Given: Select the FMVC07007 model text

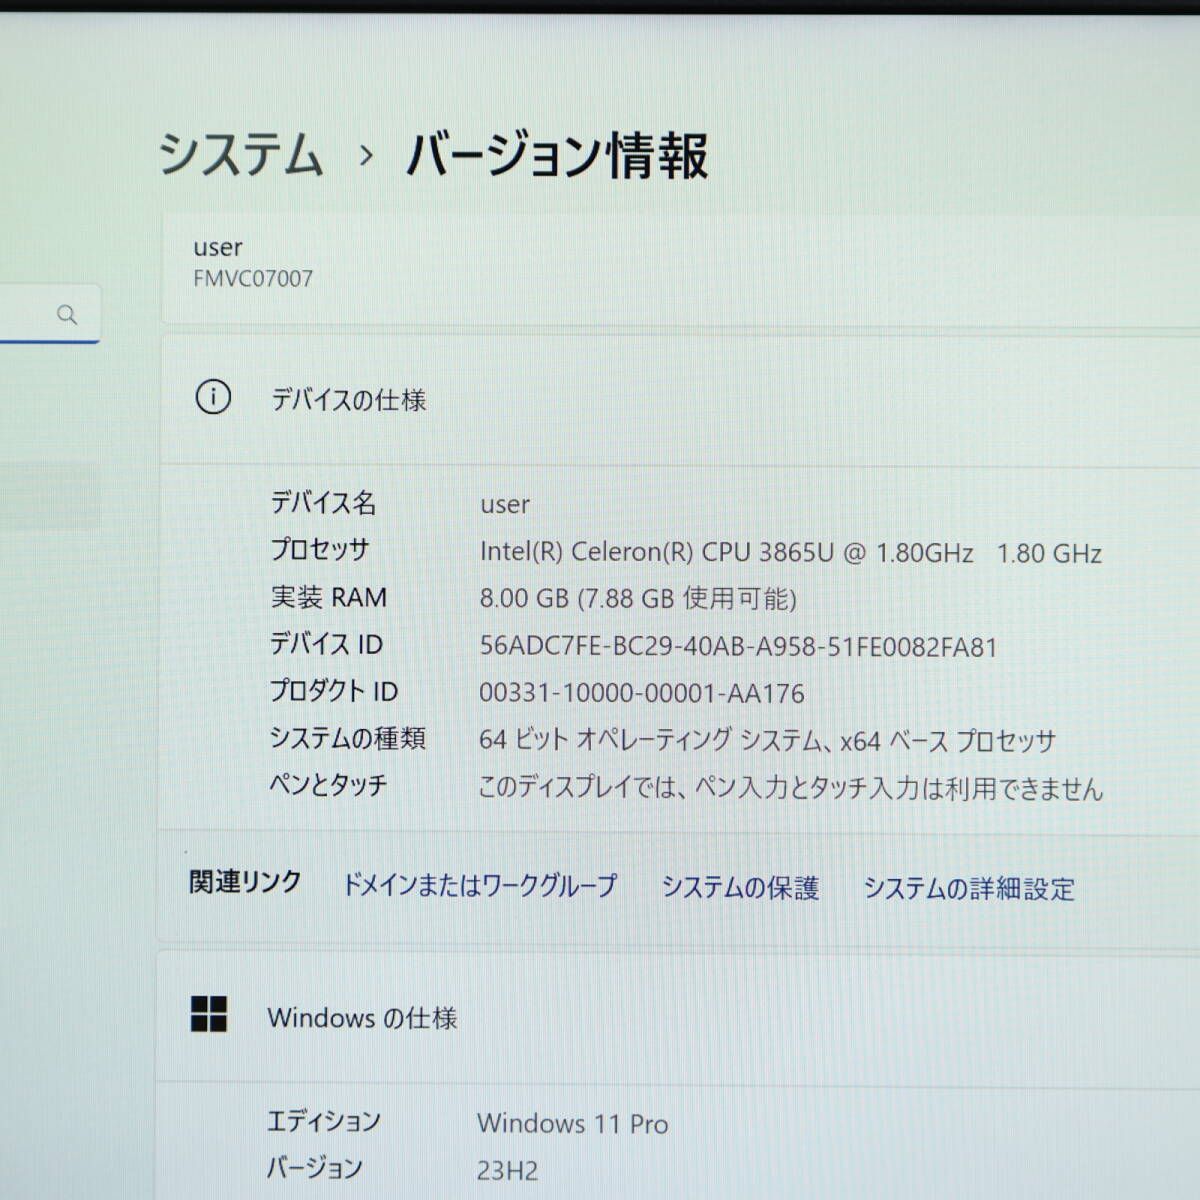Looking at the screenshot, I should click(253, 279).
